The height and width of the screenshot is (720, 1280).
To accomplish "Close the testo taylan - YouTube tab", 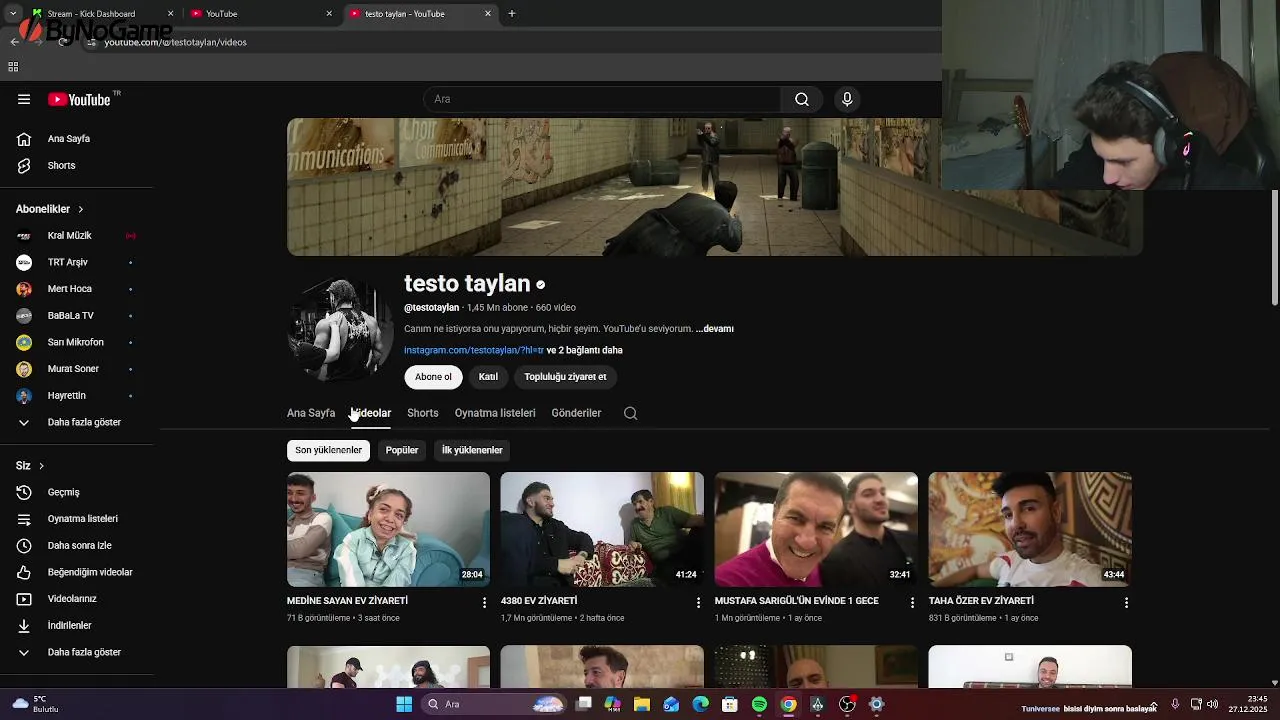I will pyautogui.click(x=488, y=14).
